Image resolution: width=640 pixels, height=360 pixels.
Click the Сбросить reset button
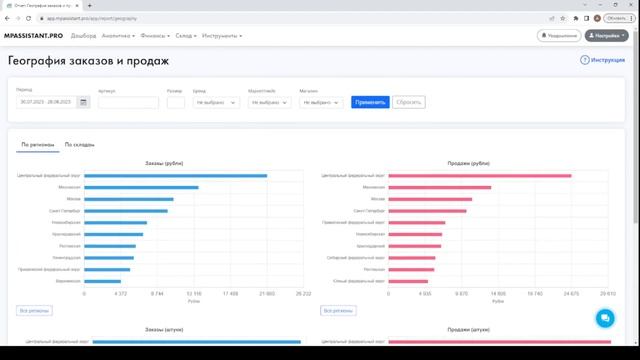tap(409, 102)
